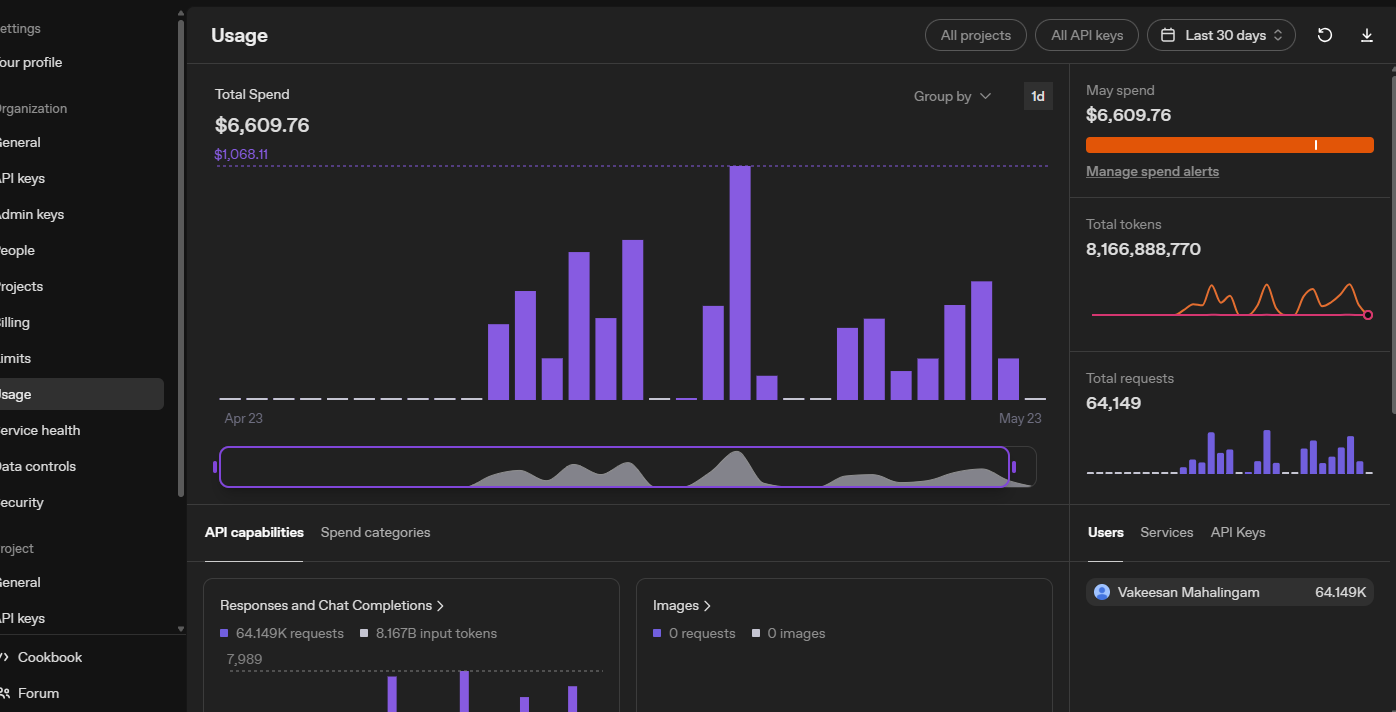Open the All API keys filter
This screenshot has width=1396, height=712.
(1087, 35)
